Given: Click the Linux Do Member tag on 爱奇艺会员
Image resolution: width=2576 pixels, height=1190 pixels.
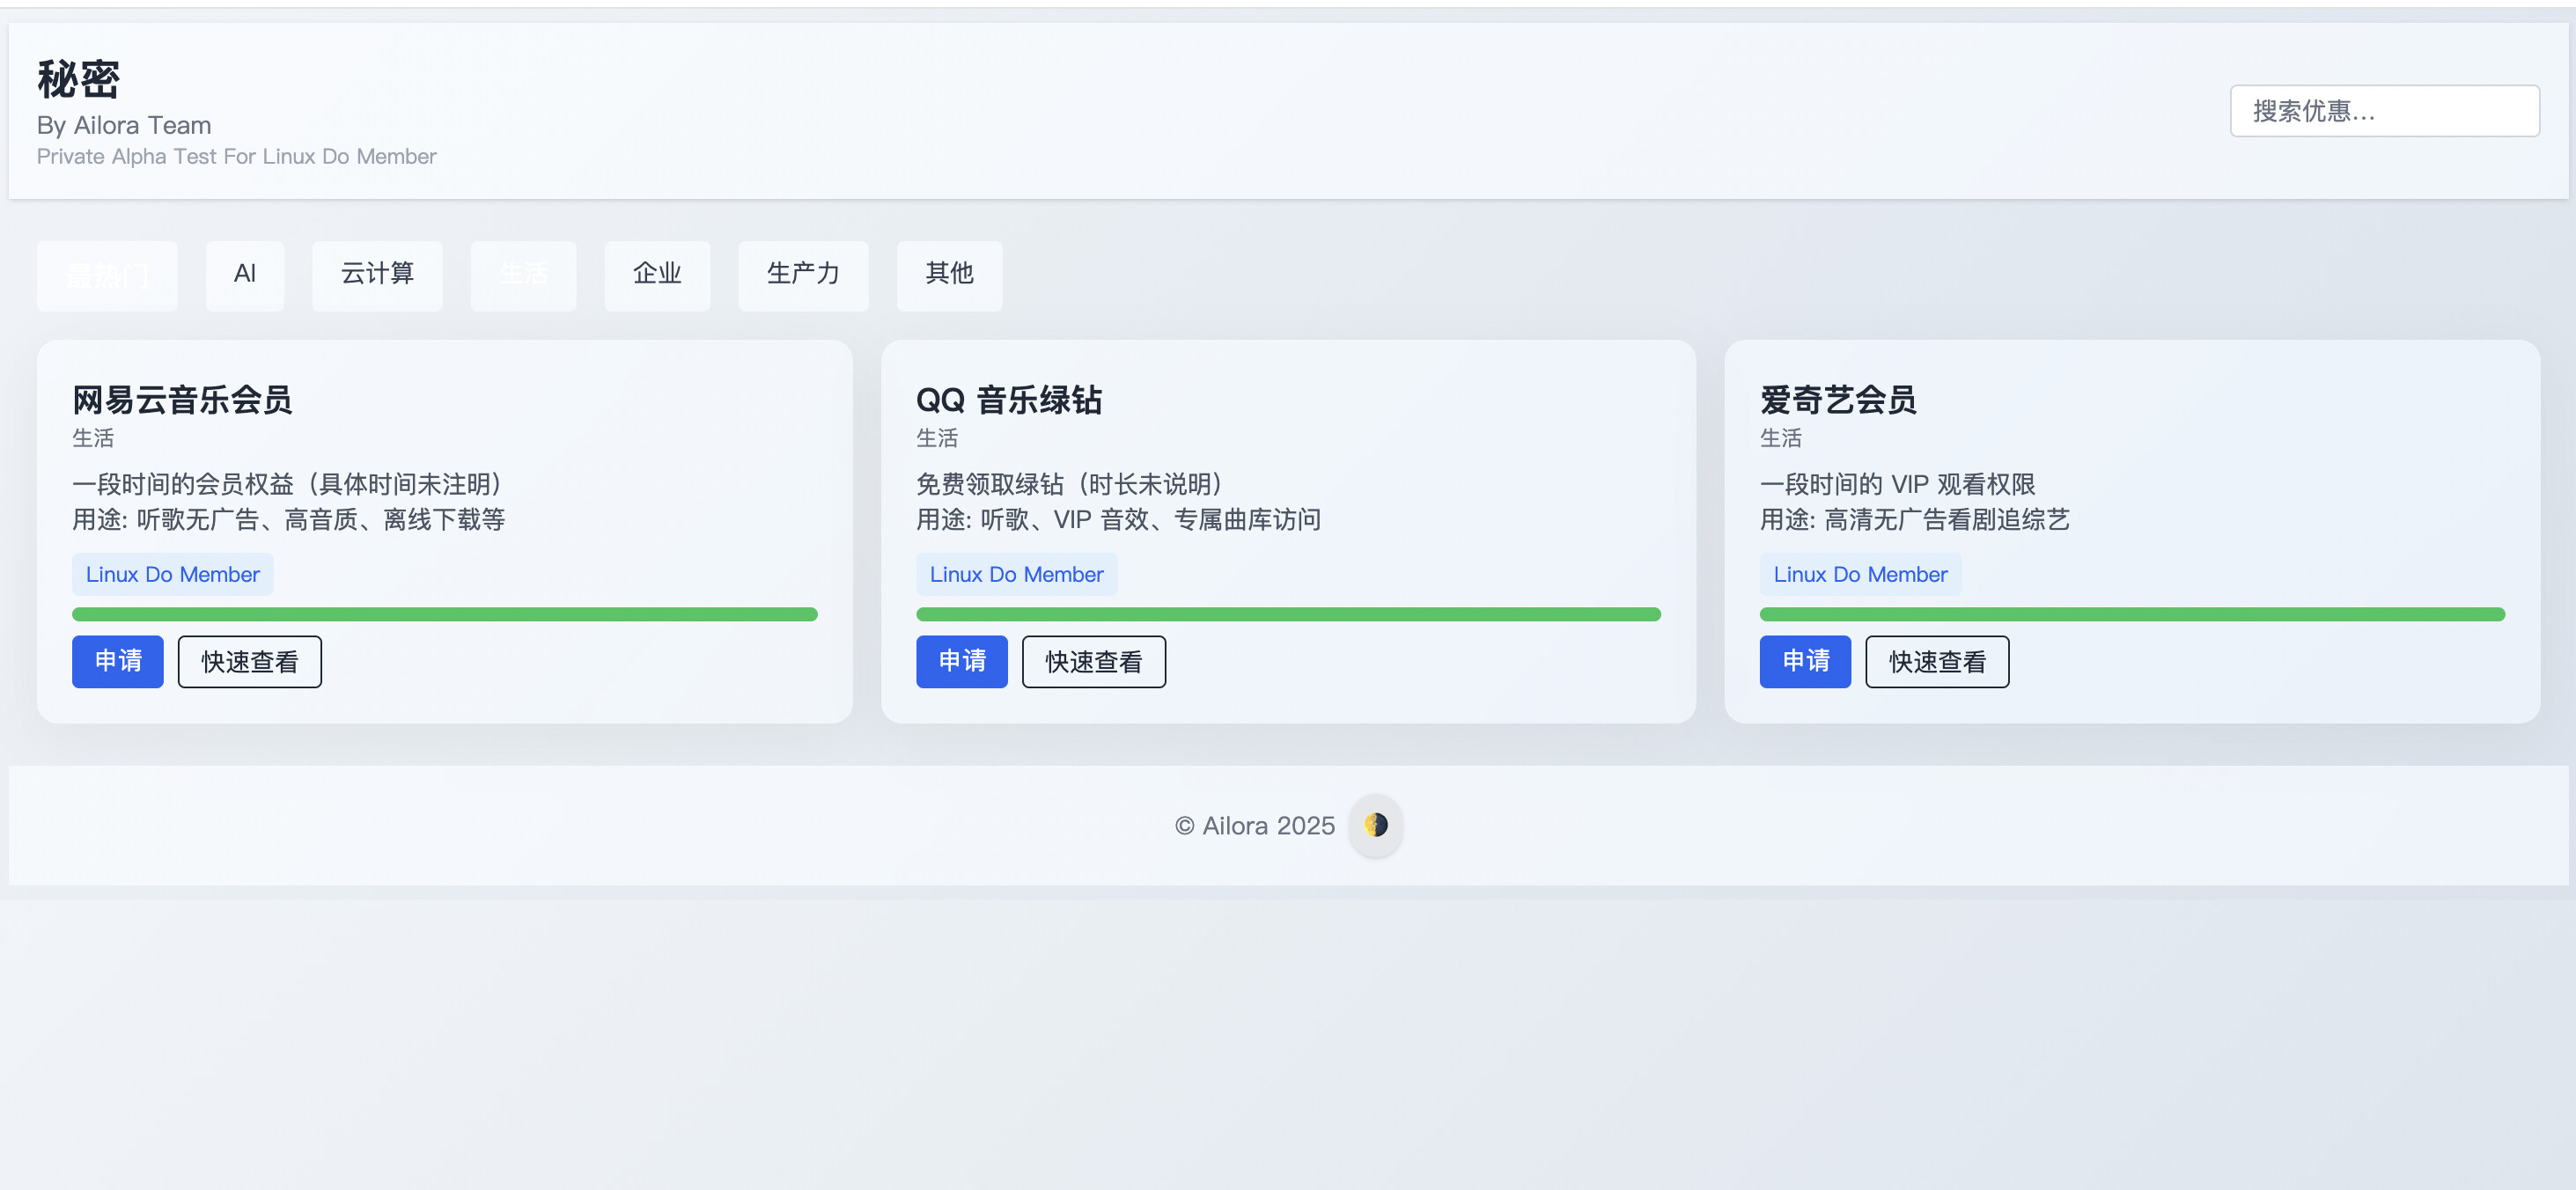Looking at the screenshot, I should coord(1860,574).
